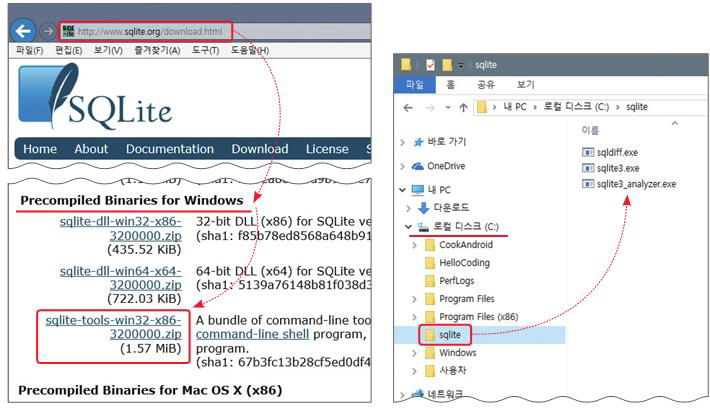Click the browser back arrow button
The image size is (710, 416).
click(23, 31)
